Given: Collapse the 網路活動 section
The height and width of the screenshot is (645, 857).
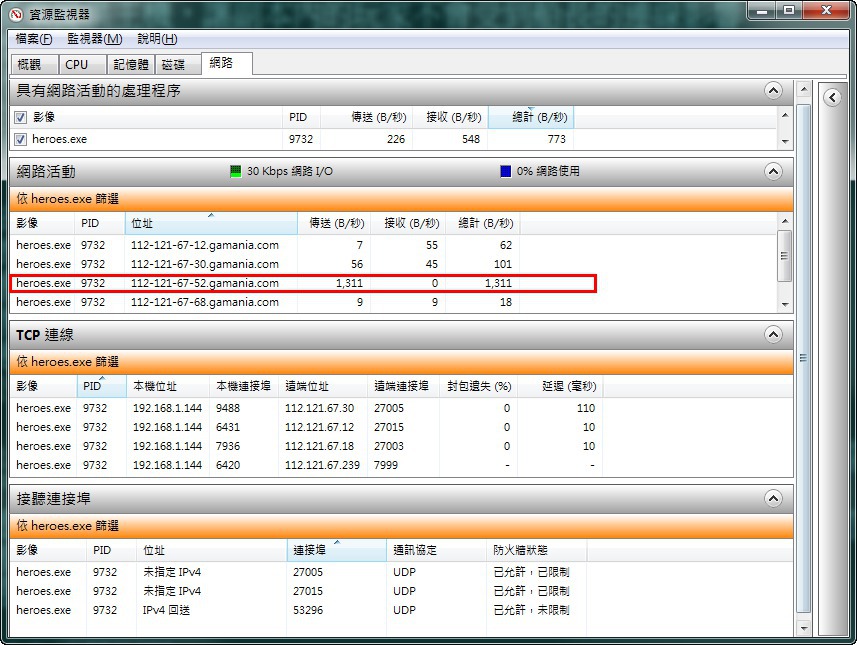Looking at the screenshot, I should point(773,172).
